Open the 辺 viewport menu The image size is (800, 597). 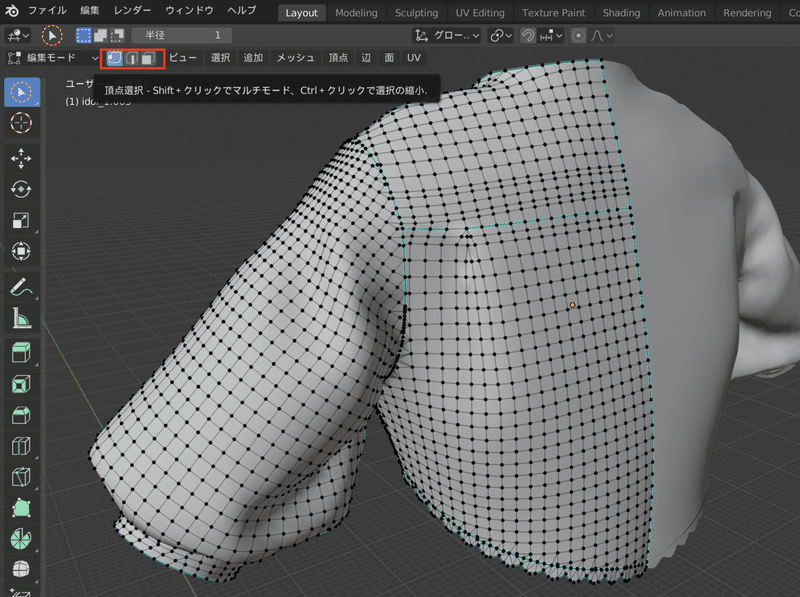pyautogui.click(x=366, y=58)
